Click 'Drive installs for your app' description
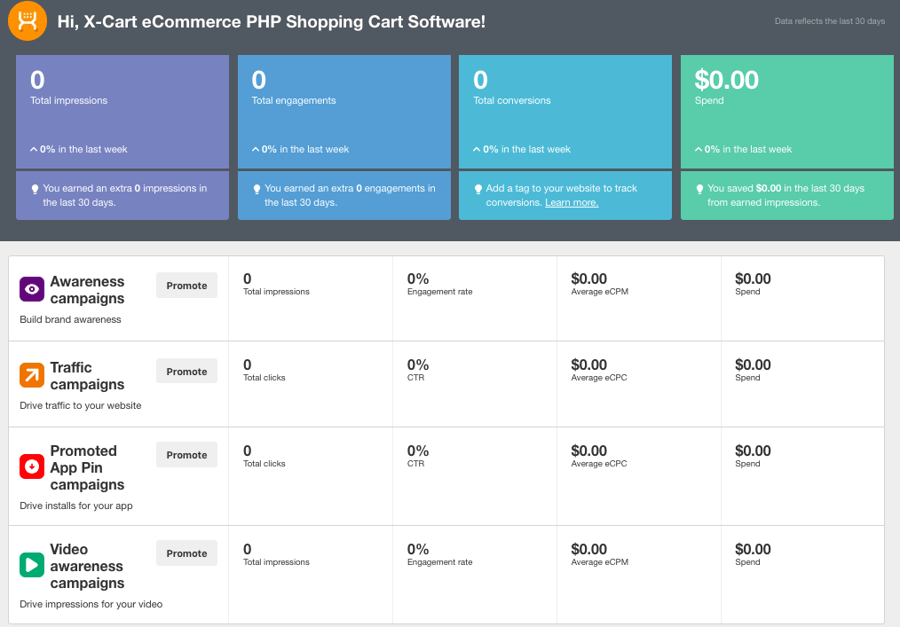Image resolution: width=900 pixels, height=627 pixels. click(76, 506)
